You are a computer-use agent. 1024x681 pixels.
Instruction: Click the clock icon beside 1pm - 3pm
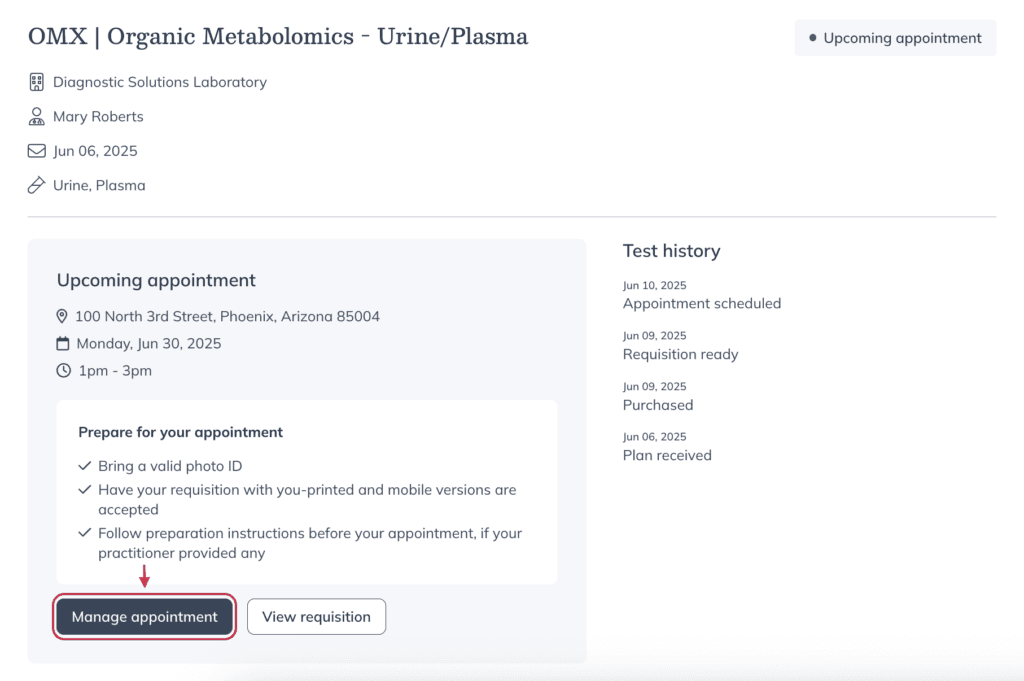tap(63, 371)
